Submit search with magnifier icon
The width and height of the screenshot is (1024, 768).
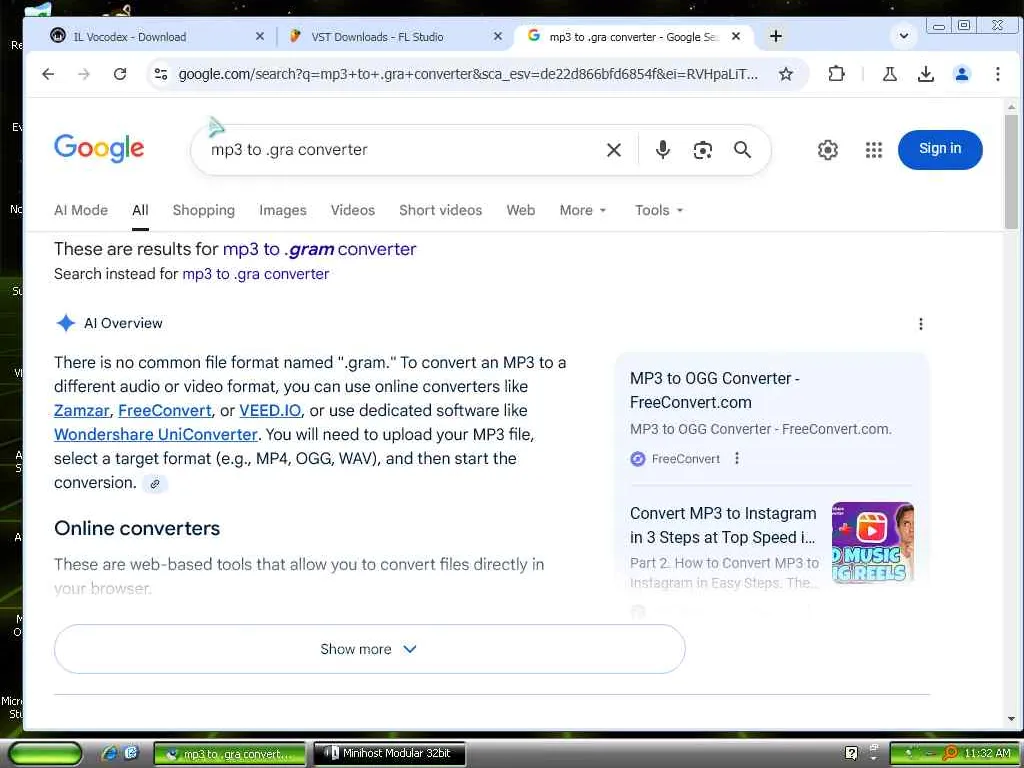coord(742,150)
